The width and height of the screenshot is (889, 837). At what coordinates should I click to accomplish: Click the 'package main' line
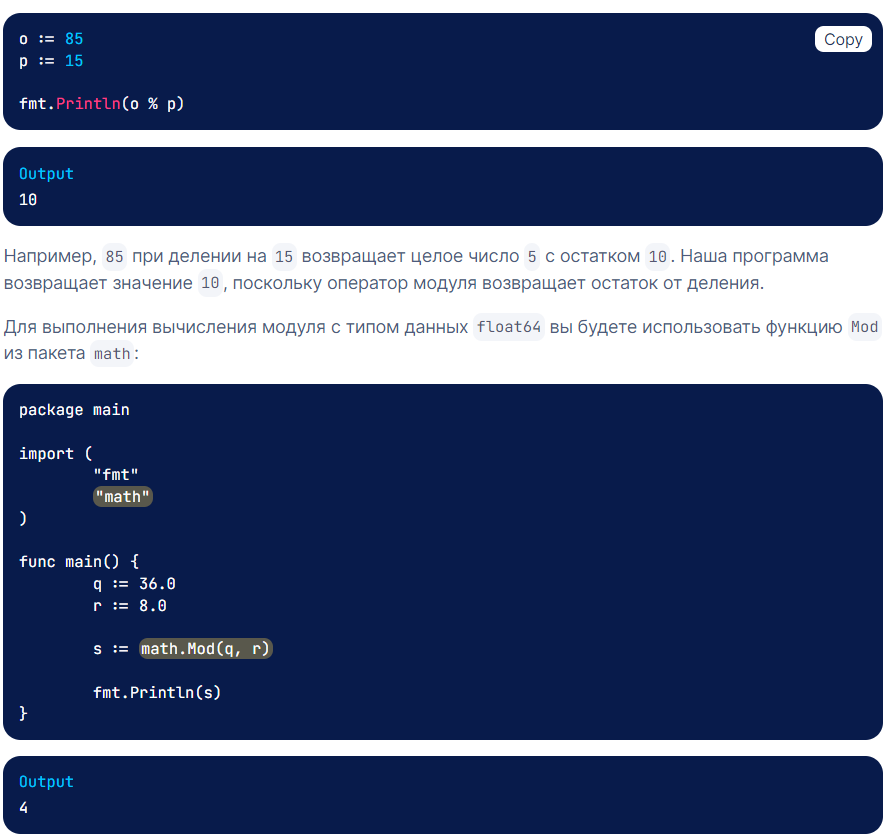click(74, 409)
